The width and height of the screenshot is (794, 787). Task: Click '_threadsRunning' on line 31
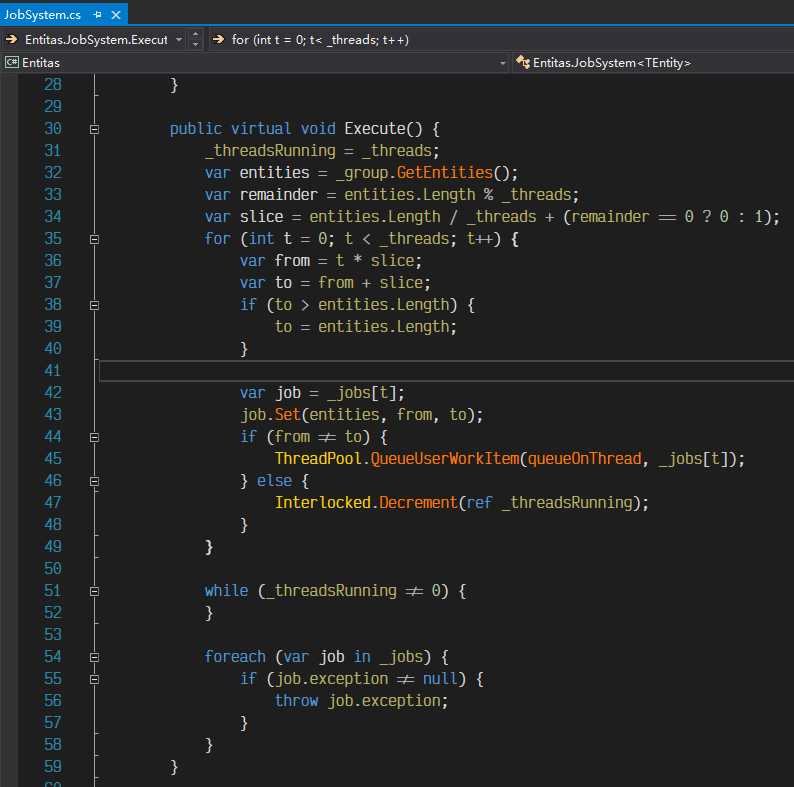tap(270, 151)
